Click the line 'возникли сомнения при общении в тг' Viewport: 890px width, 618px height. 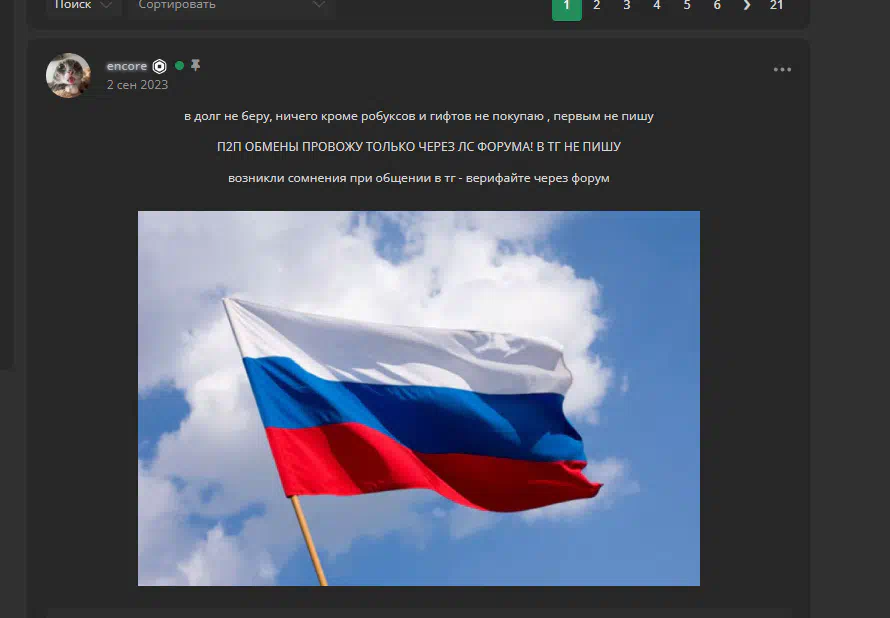pos(342,178)
